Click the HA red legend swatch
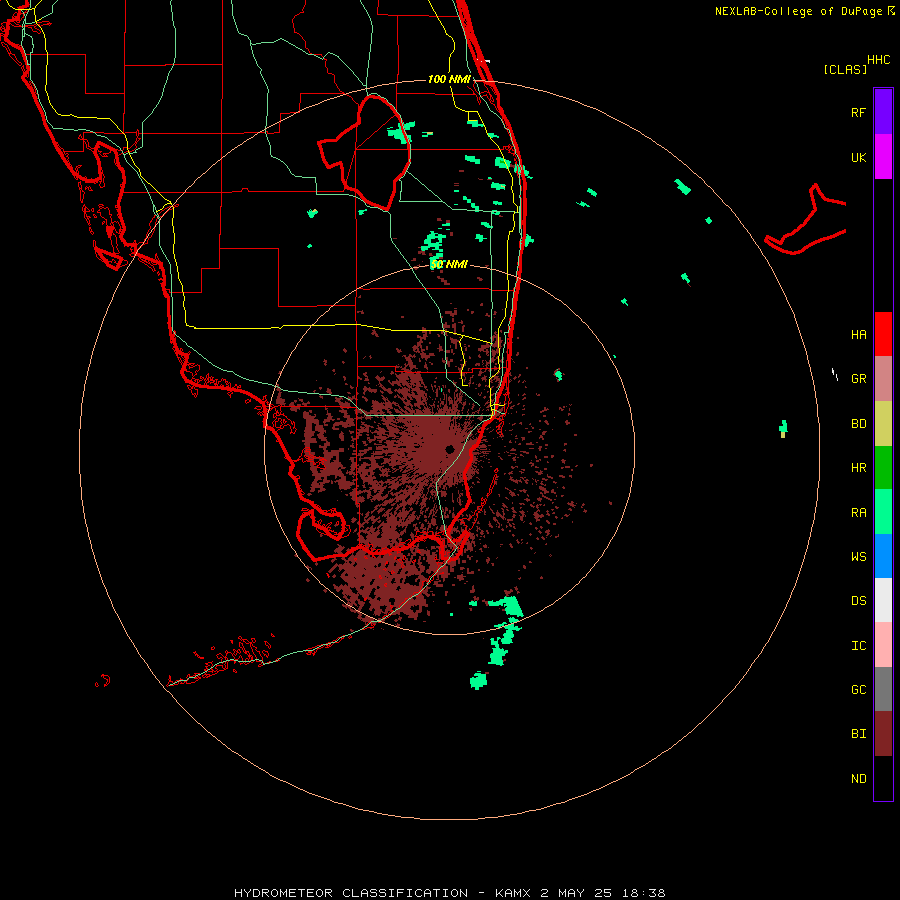This screenshot has width=900, height=900. pos(883,334)
